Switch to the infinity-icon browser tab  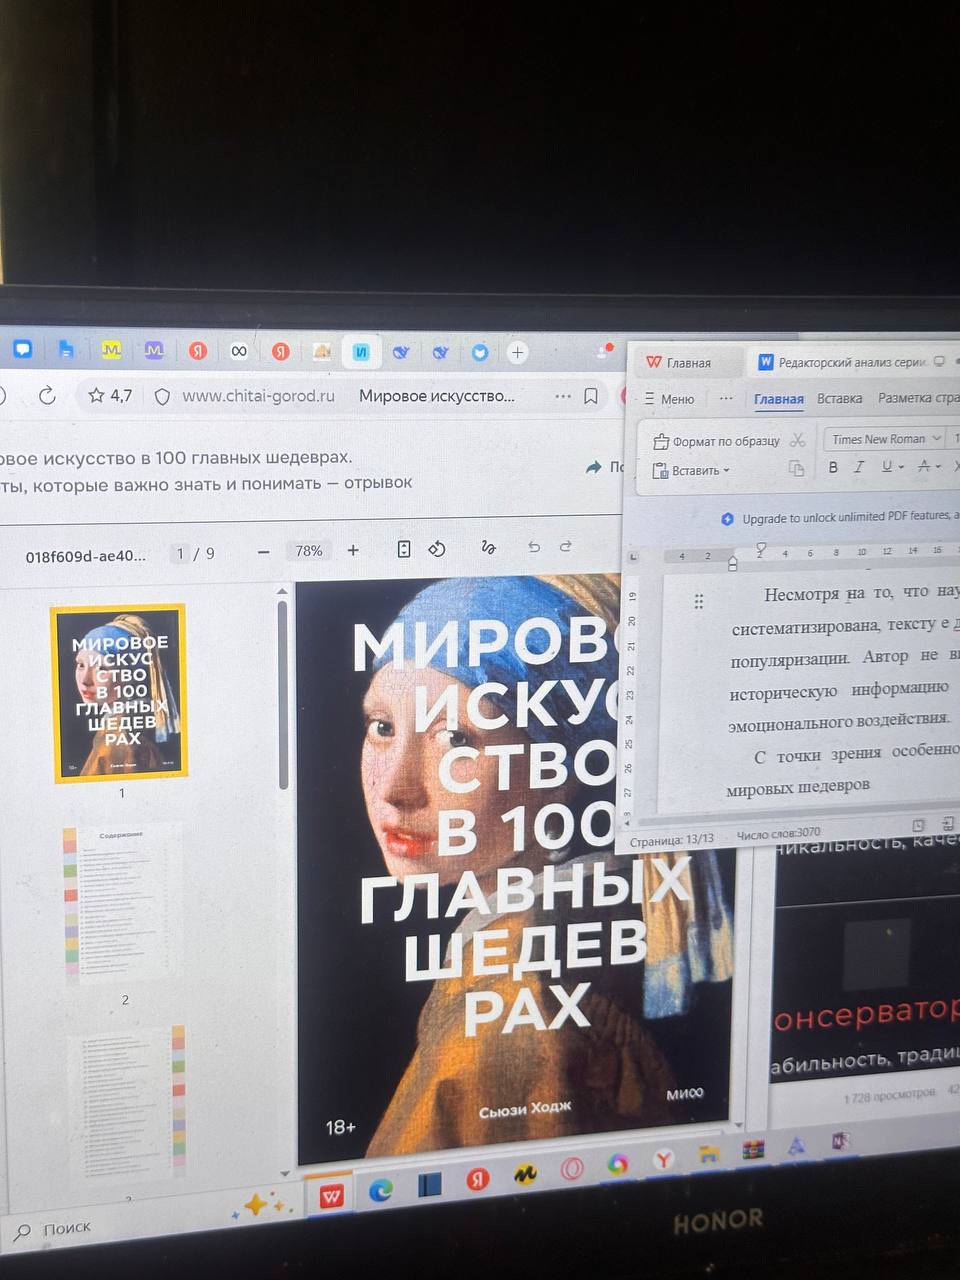[x=238, y=351]
